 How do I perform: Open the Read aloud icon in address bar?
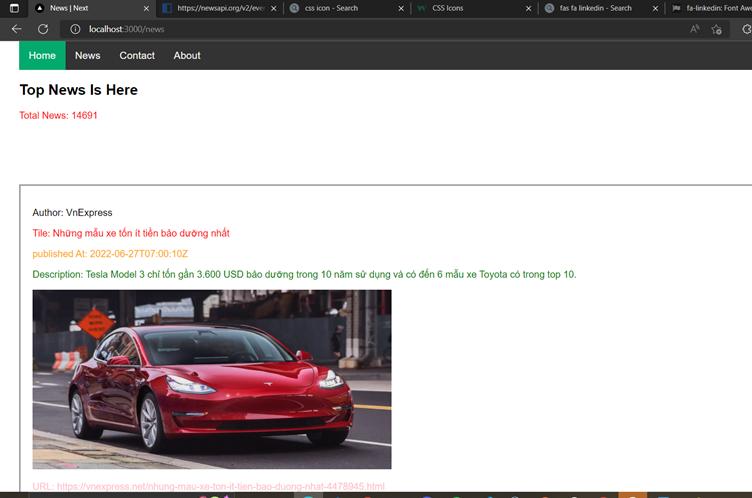point(694,29)
